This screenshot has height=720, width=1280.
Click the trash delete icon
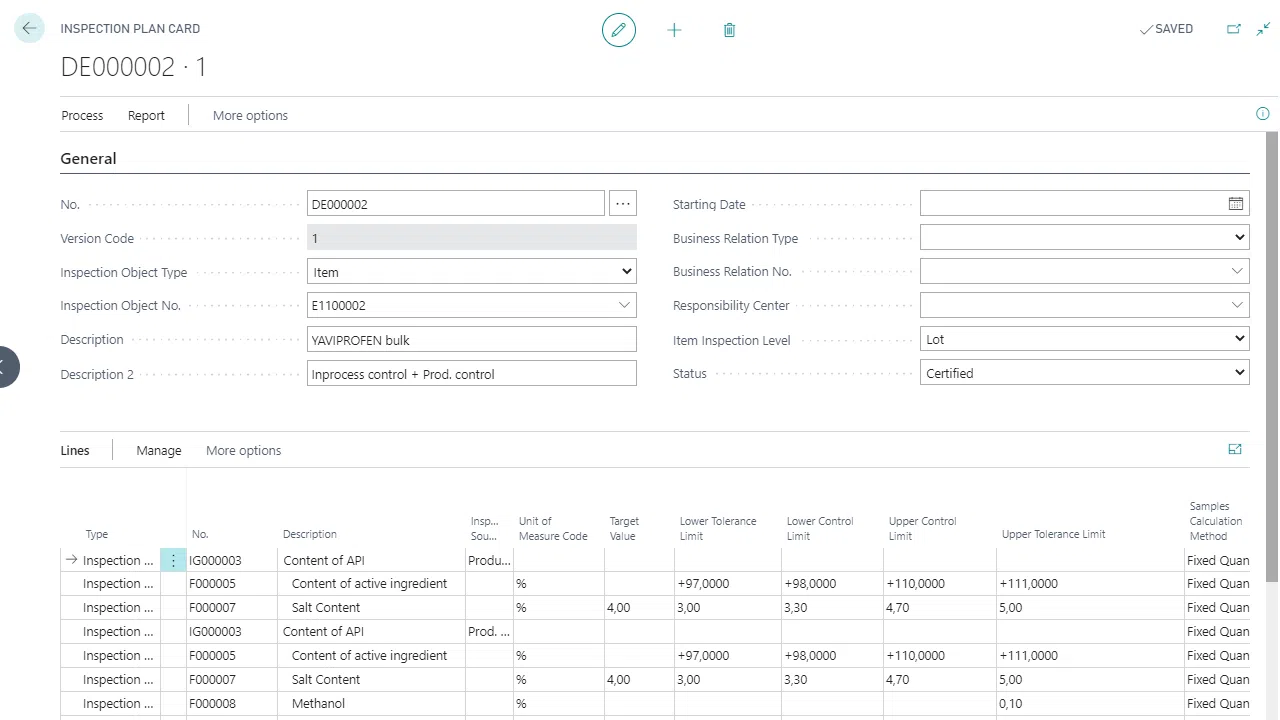click(729, 30)
